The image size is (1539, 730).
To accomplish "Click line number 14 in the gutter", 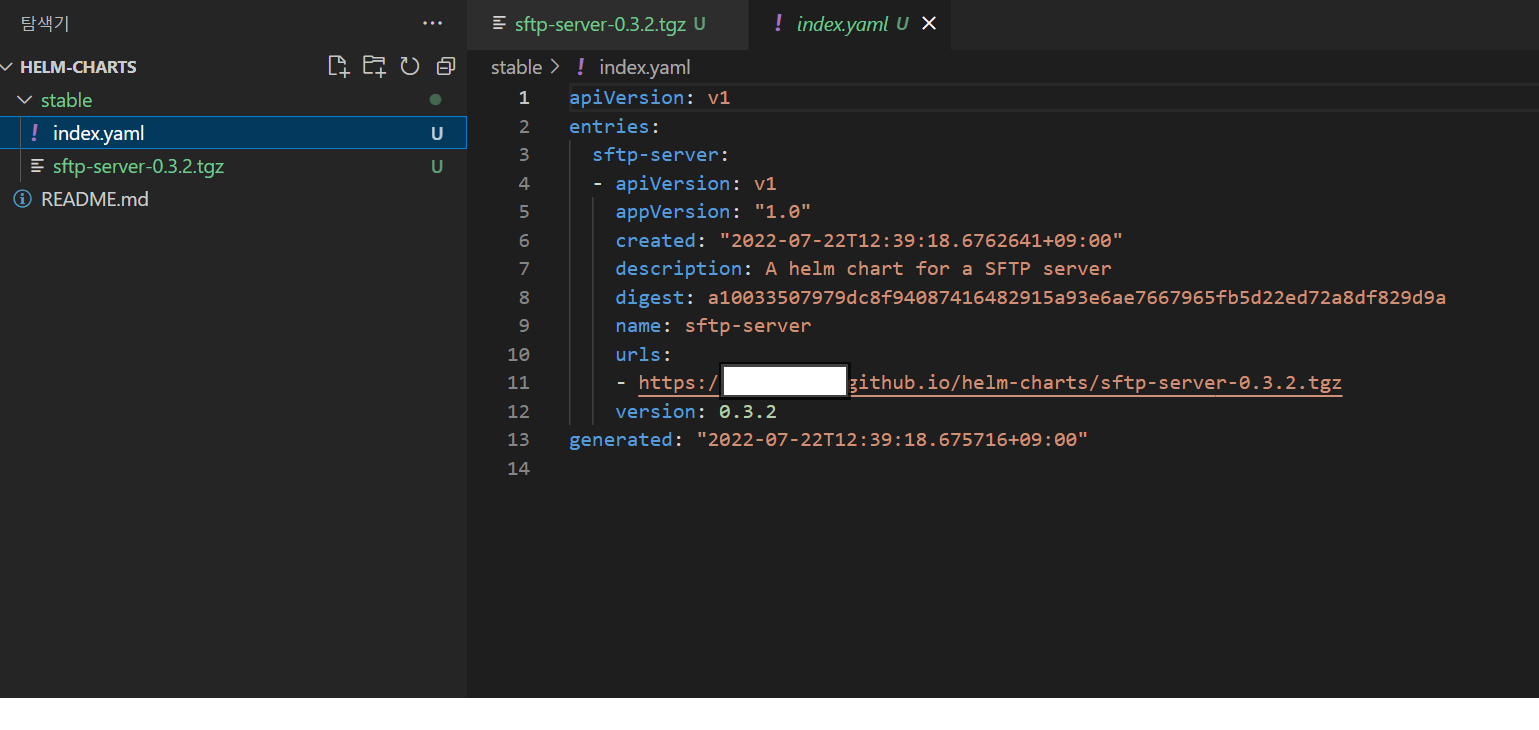I will point(518,468).
